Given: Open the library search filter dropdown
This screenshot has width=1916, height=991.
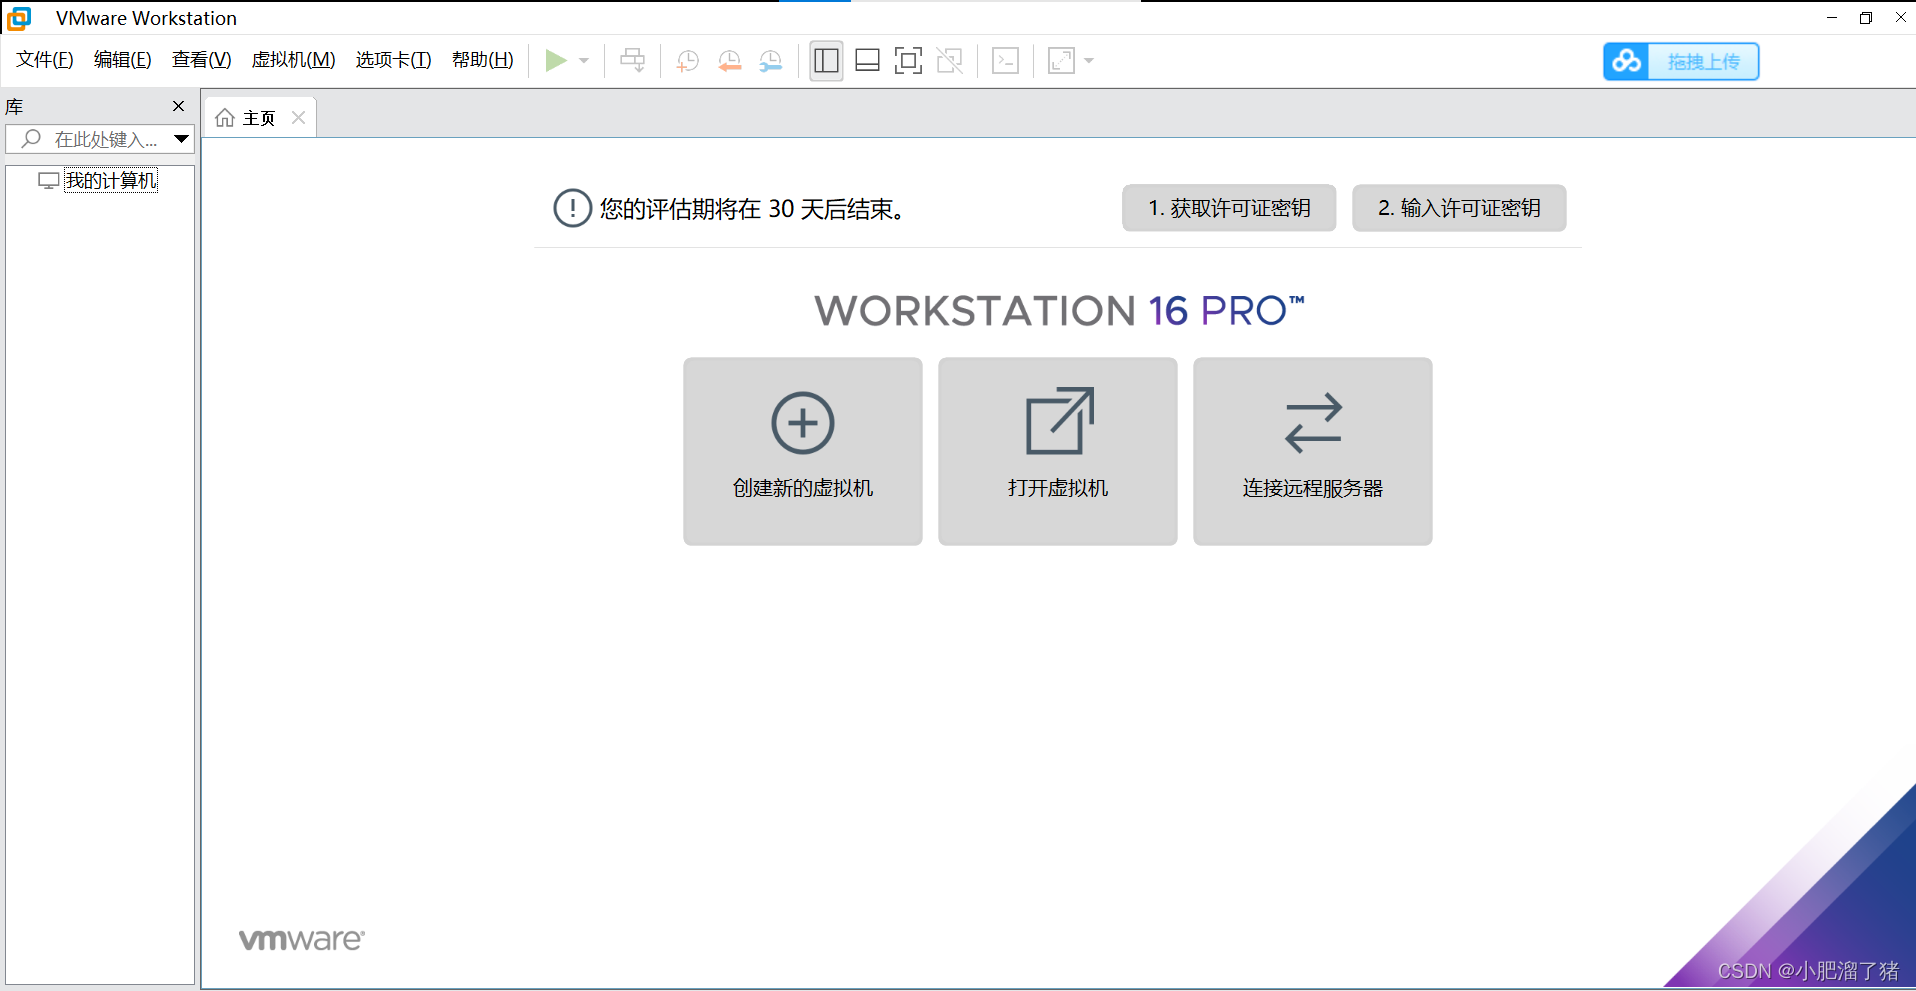Looking at the screenshot, I should [x=181, y=139].
